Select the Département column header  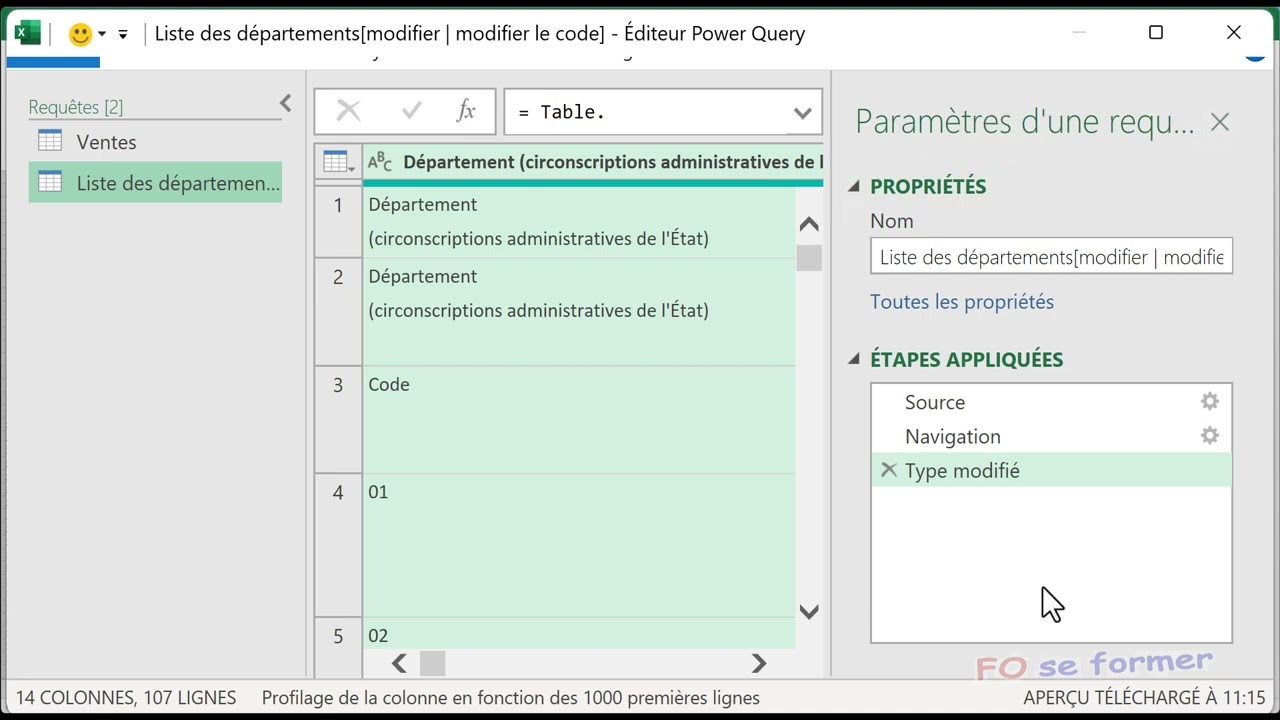click(x=593, y=162)
